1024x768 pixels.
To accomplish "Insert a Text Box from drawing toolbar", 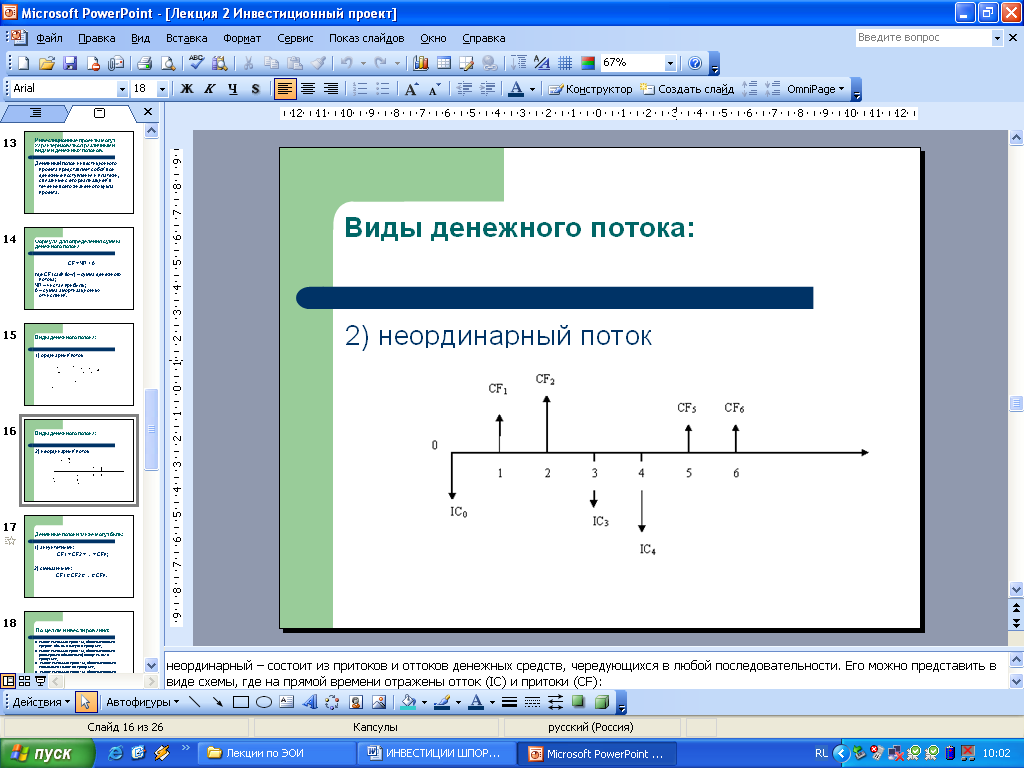I will pos(287,702).
